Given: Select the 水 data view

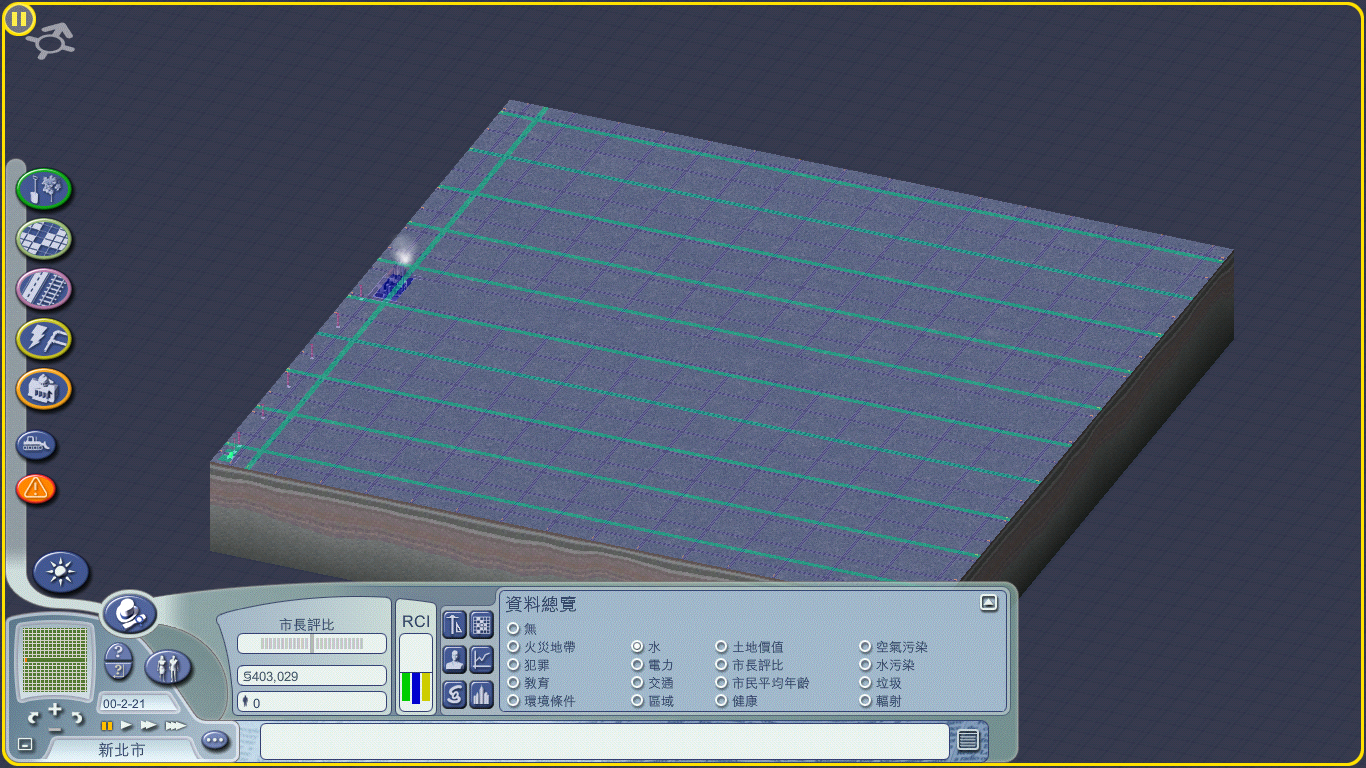Looking at the screenshot, I should (x=637, y=647).
